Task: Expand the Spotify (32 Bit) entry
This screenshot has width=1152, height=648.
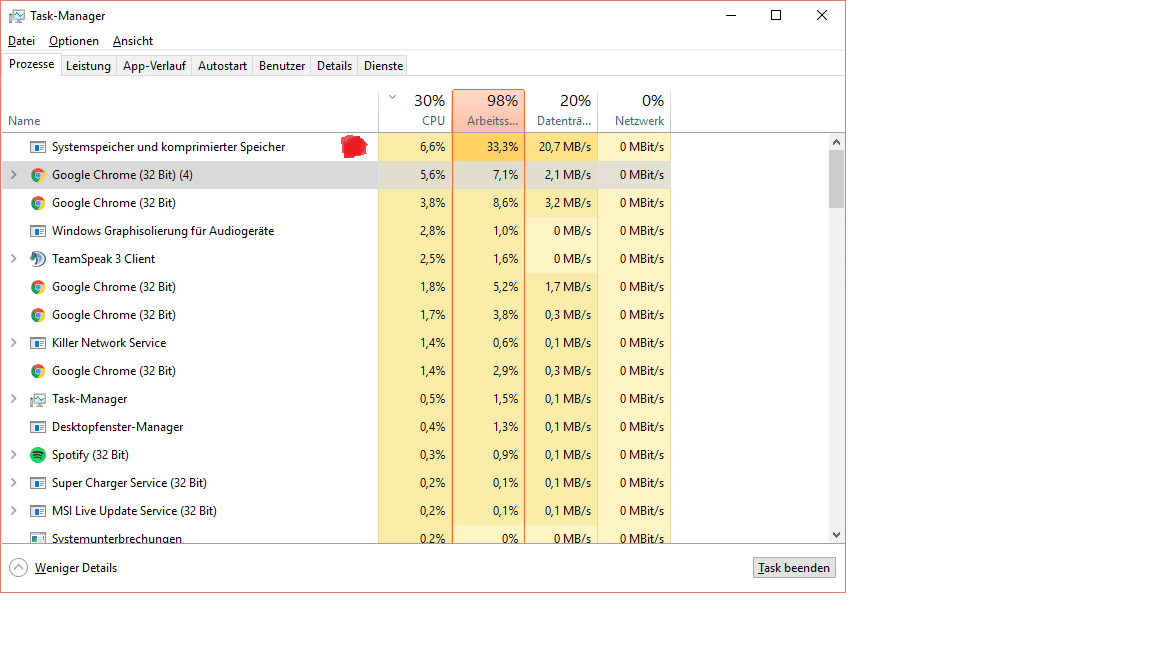Action: tap(13, 455)
